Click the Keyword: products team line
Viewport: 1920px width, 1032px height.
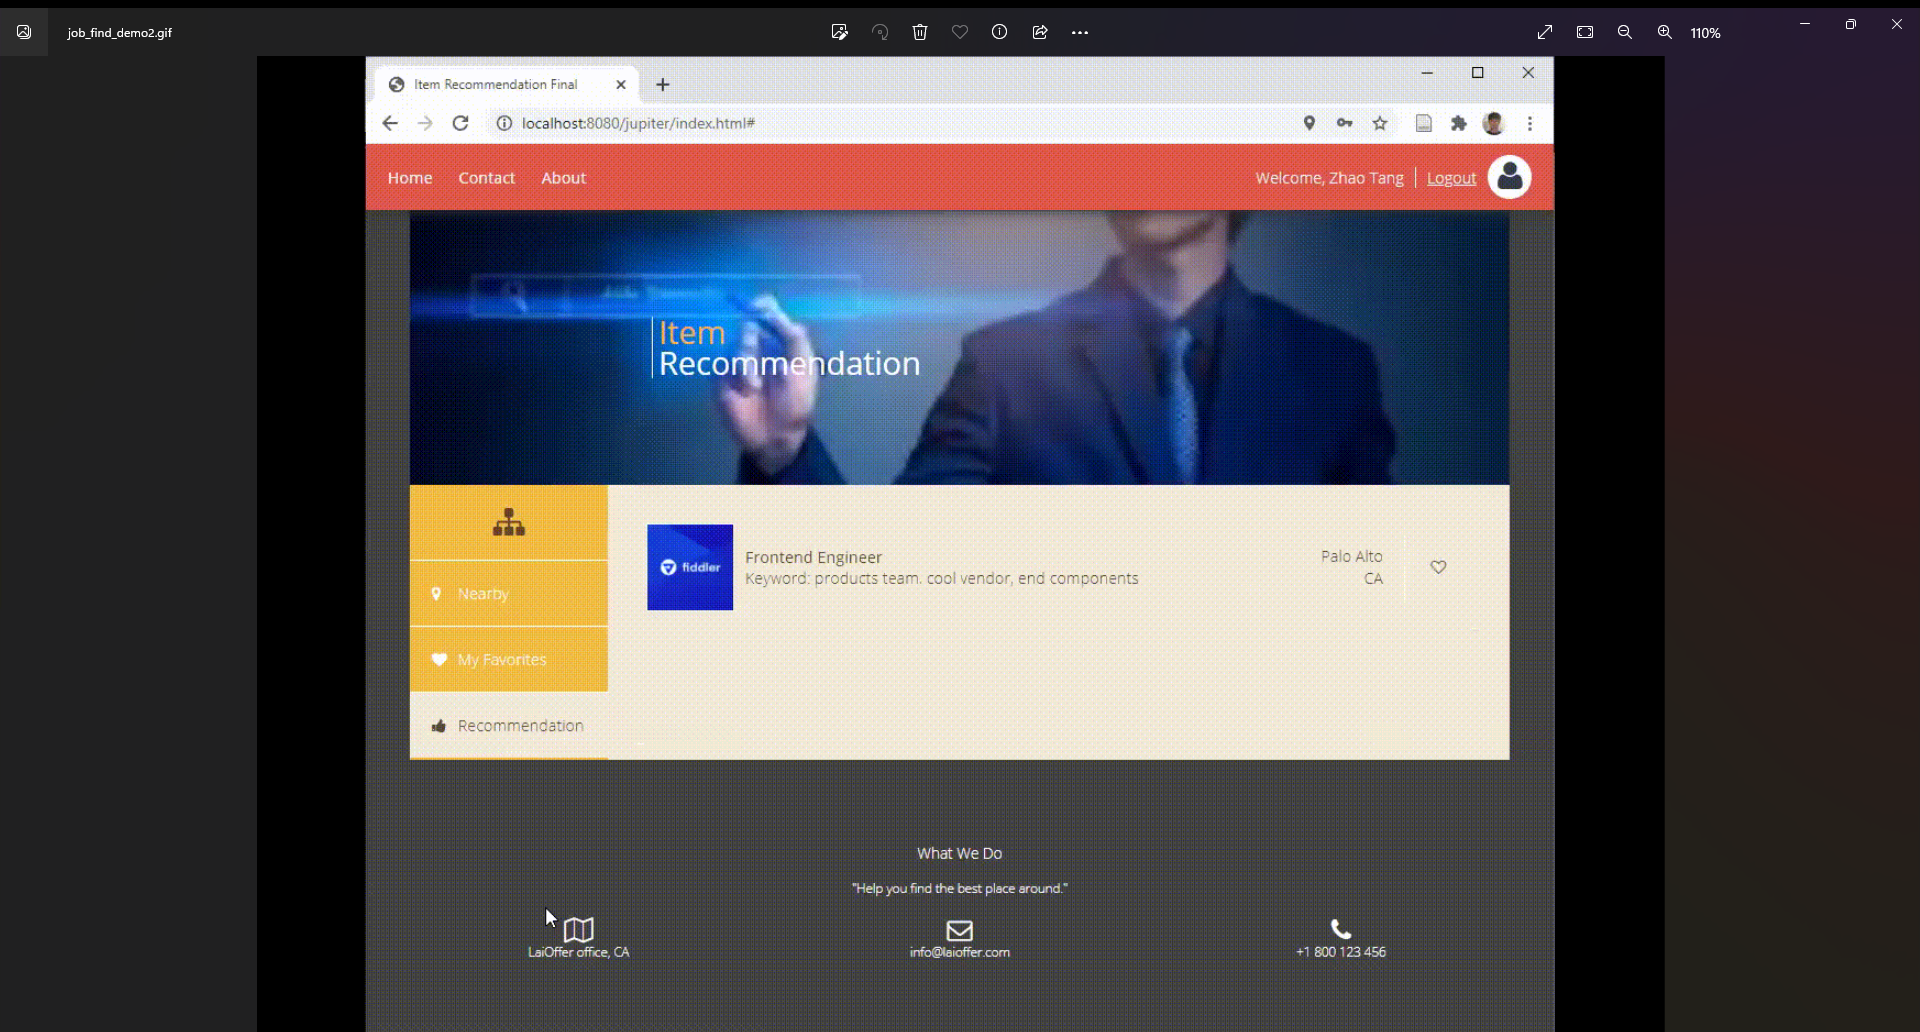[941, 579]
